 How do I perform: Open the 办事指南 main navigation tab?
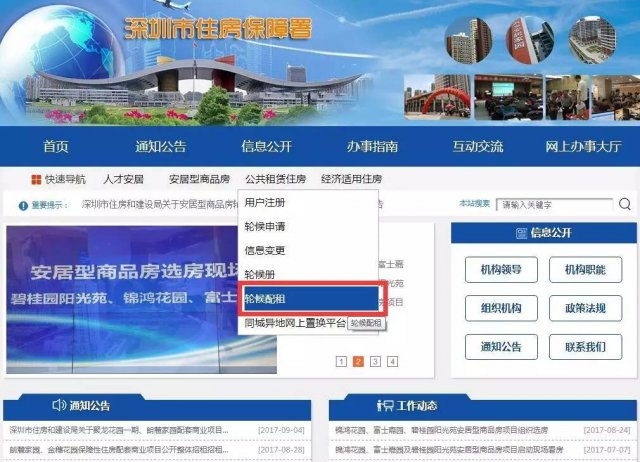point(372,146)
